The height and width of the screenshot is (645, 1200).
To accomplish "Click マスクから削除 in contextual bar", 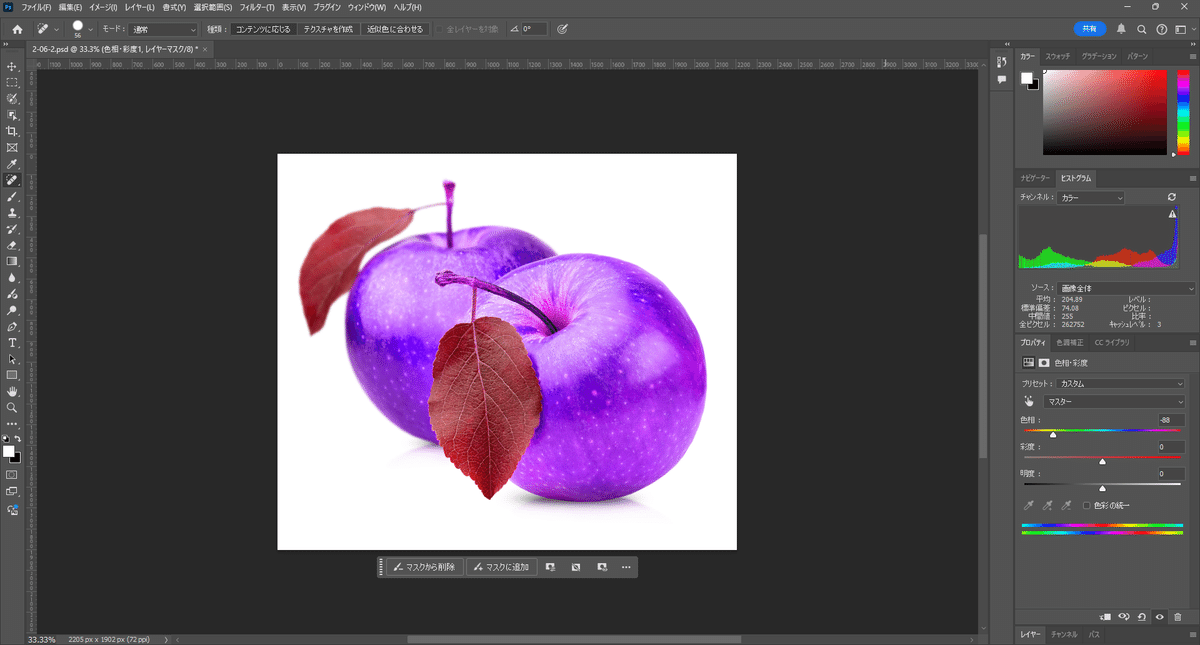I will coord(424,567).
